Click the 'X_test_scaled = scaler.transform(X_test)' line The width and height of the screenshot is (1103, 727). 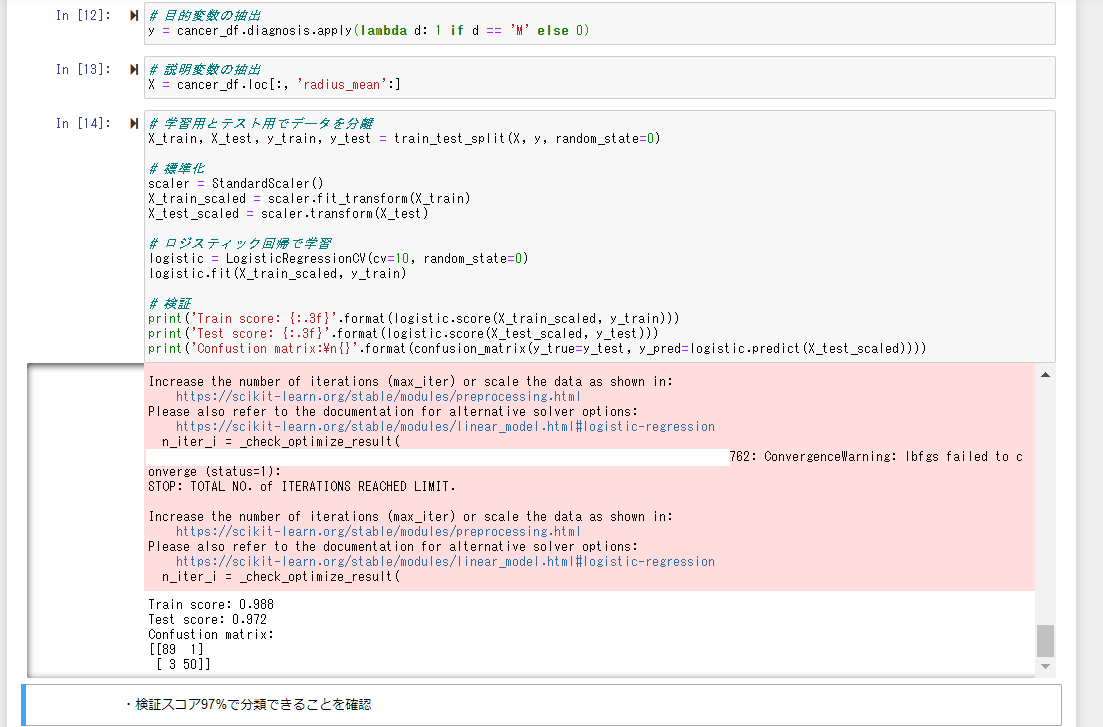coord(288,214)
